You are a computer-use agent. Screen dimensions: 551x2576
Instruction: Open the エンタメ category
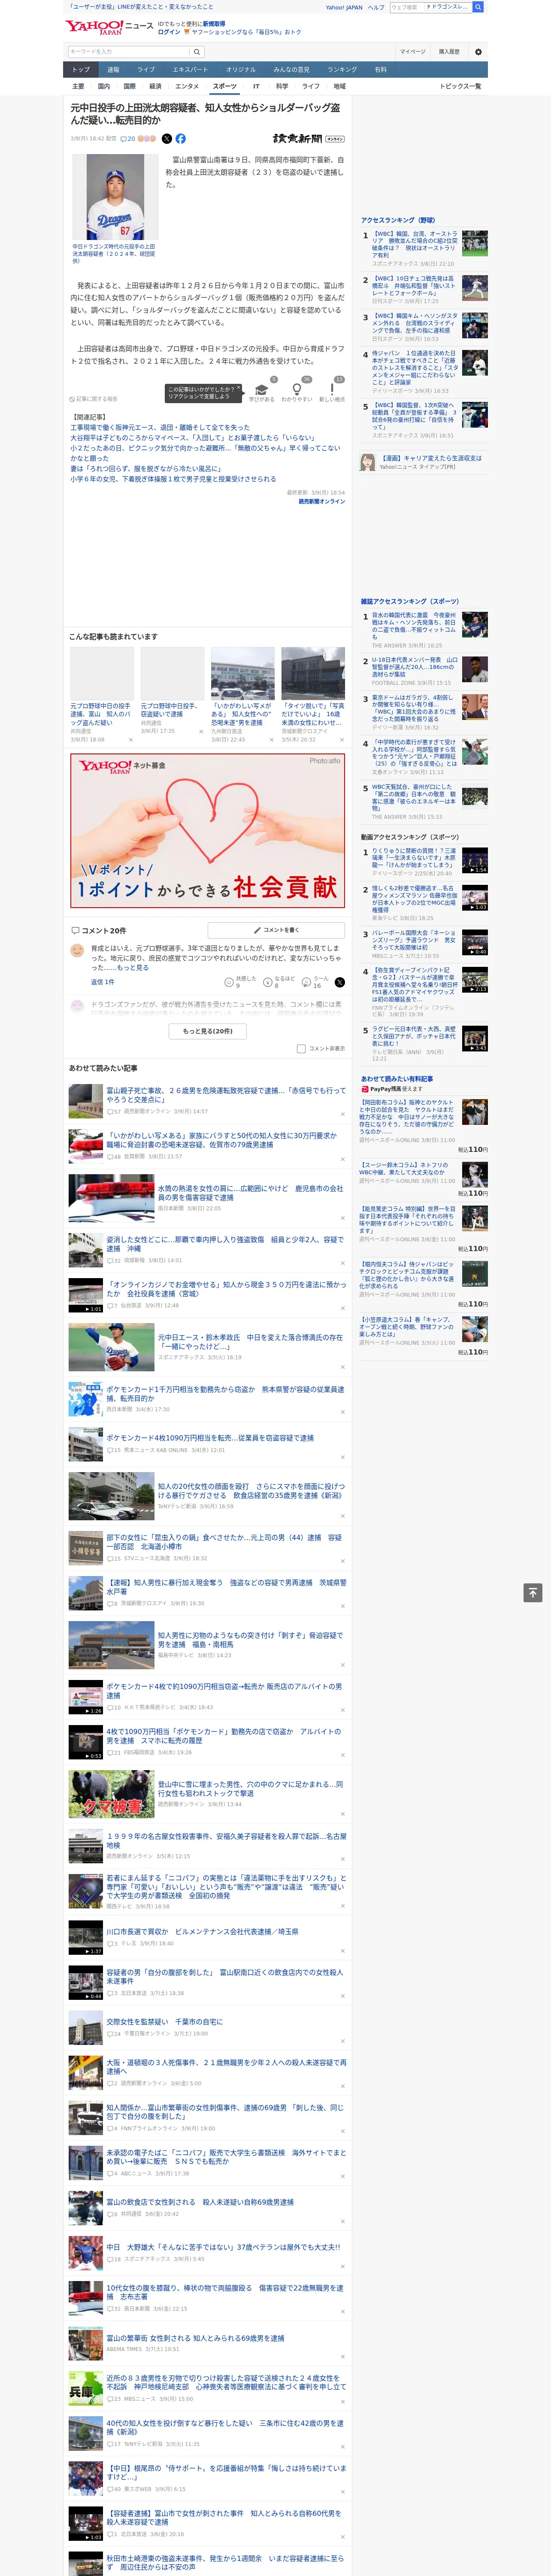[187, 86]
